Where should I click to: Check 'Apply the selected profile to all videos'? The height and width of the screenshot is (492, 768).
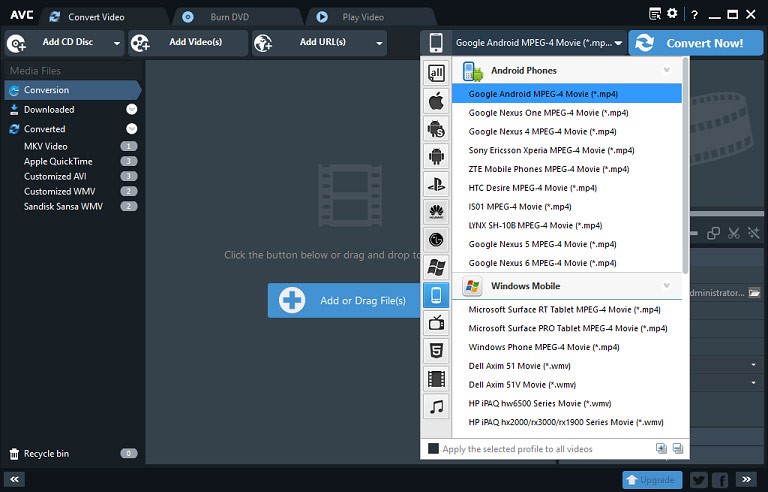tap(433, 448)
